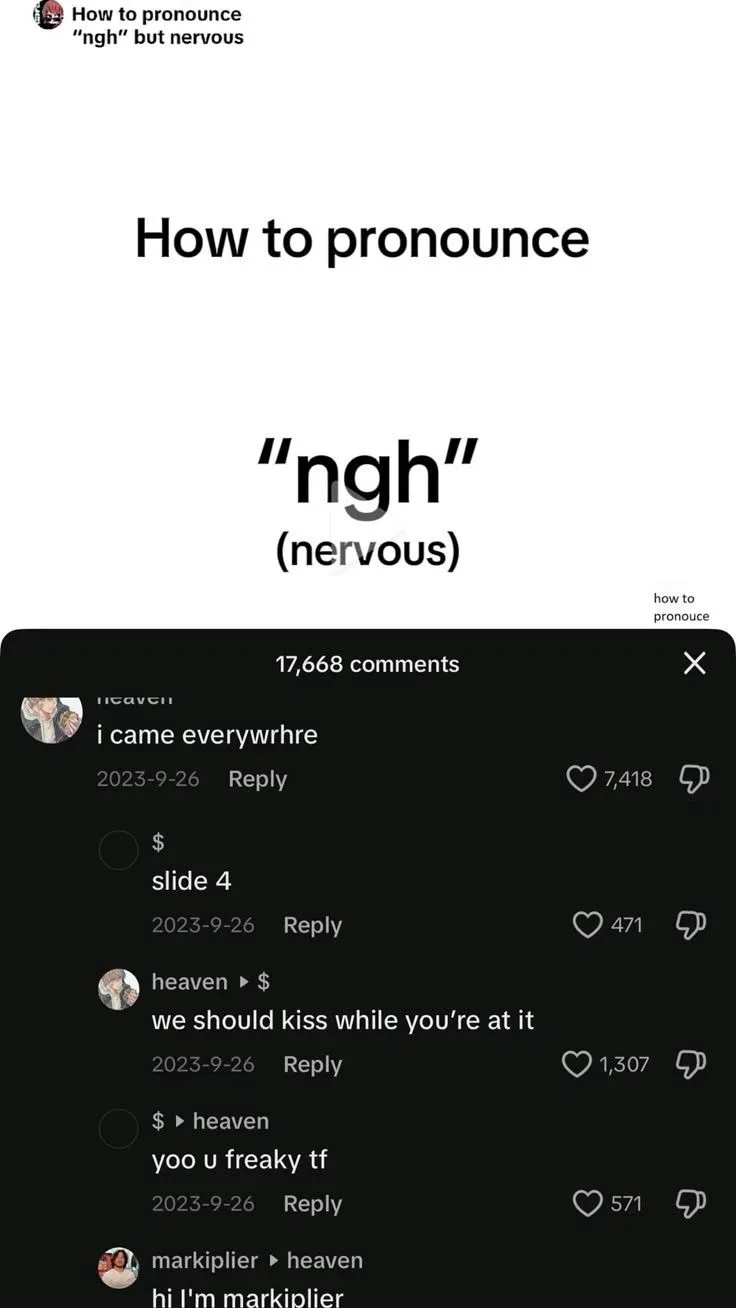736x1308 pixels.
Task: Like the 'slide 4' comment
Action: tap(588, 924)
